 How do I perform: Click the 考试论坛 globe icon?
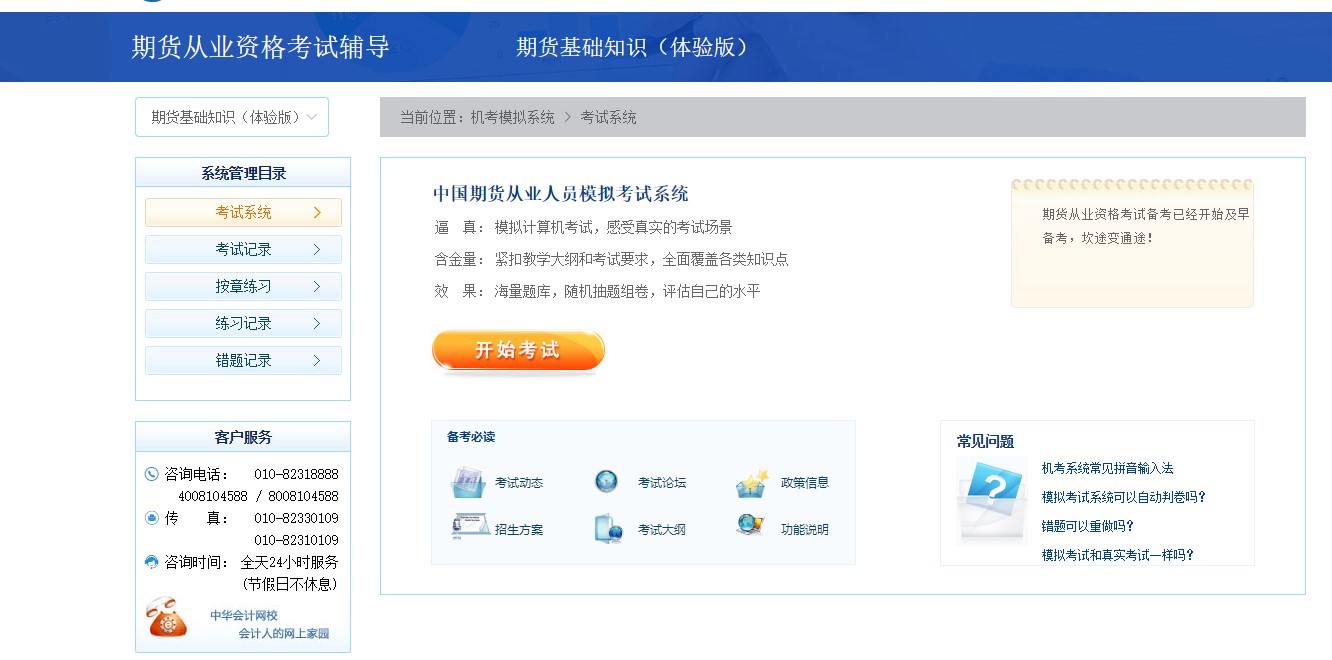point(604,481)
